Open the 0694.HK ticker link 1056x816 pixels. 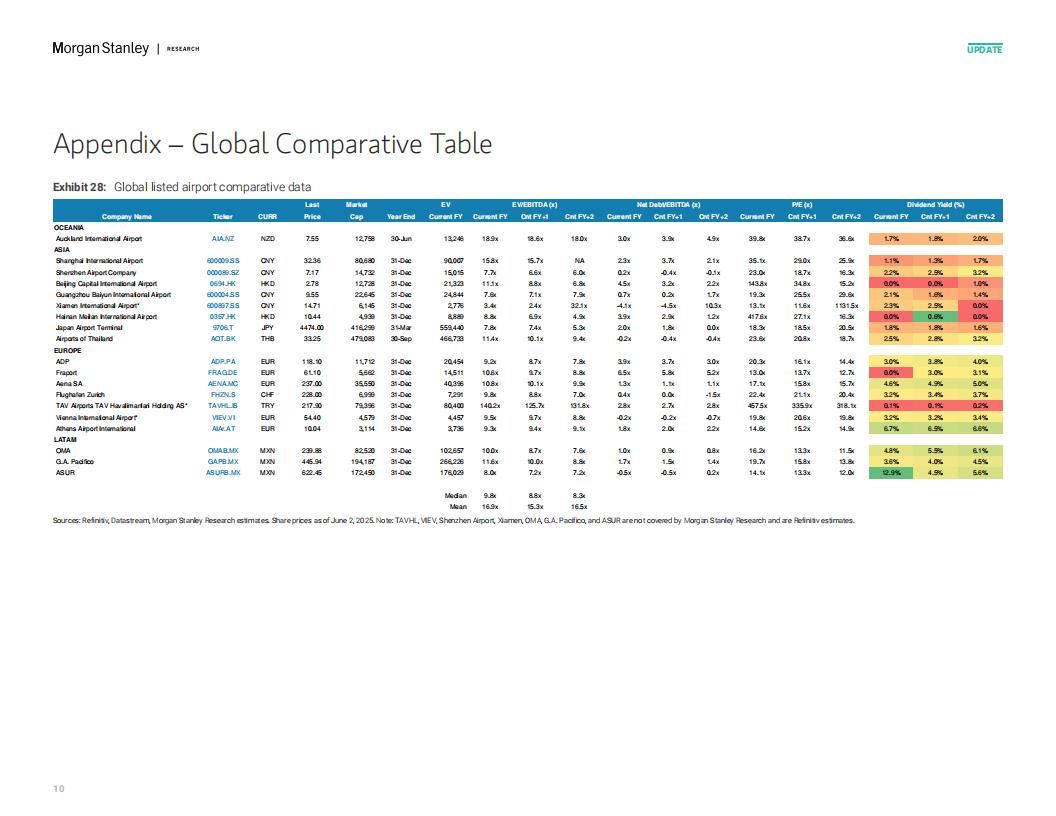(x=223, y=283)
